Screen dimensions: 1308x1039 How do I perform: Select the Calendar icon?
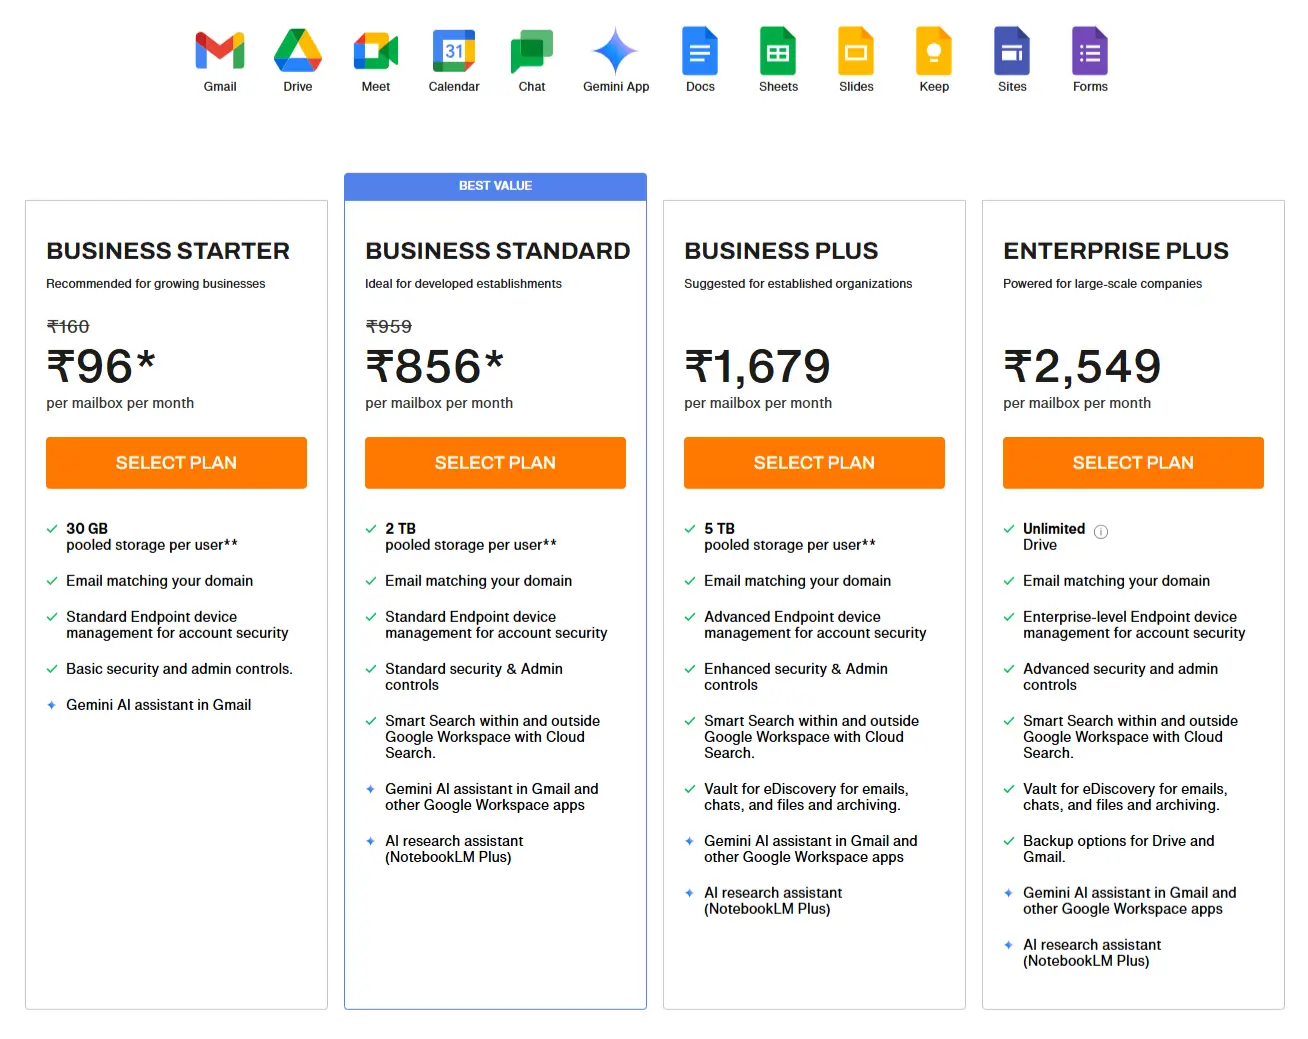tap(453, 48)
